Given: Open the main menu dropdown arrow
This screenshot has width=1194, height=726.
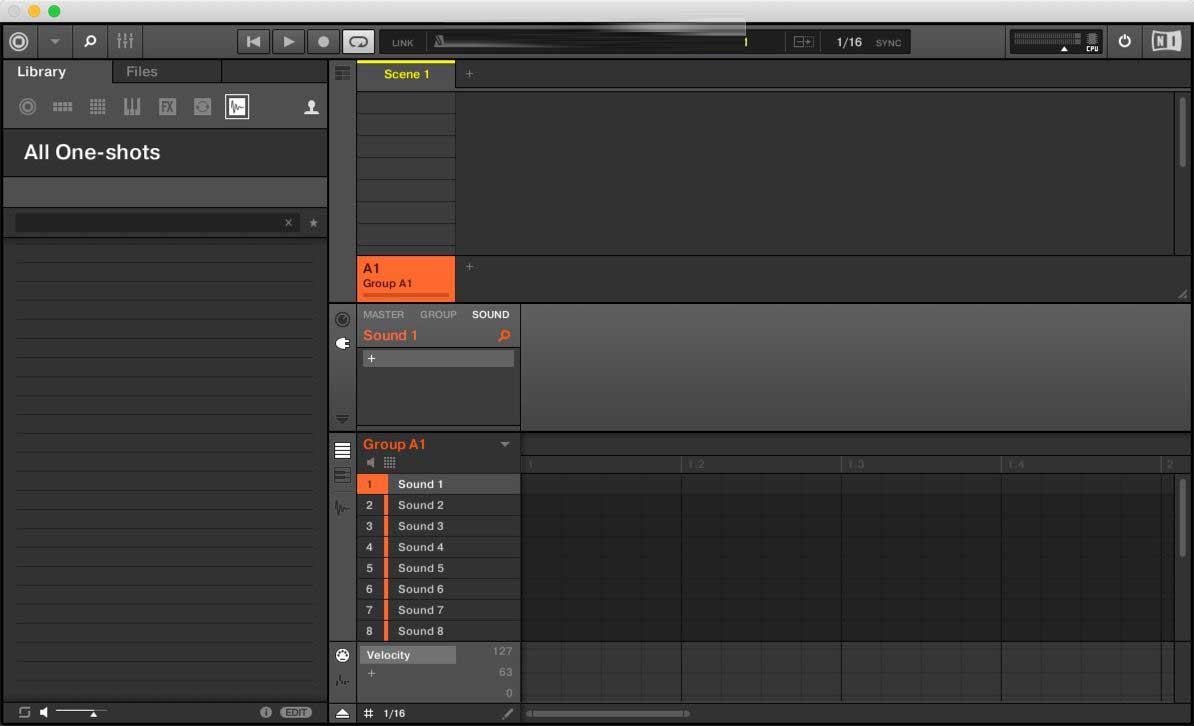Looking at the screenshot, I should pos(54,41).
